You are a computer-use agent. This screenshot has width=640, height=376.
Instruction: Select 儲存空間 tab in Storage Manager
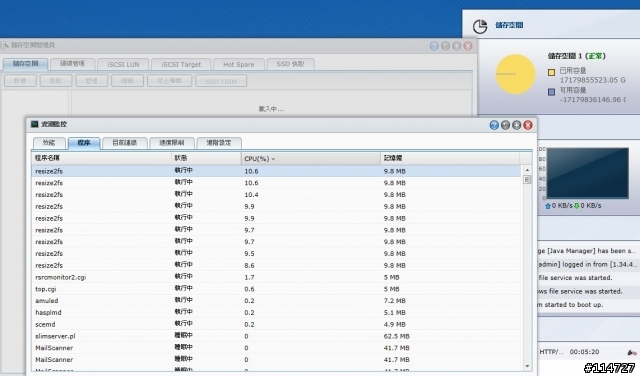coord(25,64)
